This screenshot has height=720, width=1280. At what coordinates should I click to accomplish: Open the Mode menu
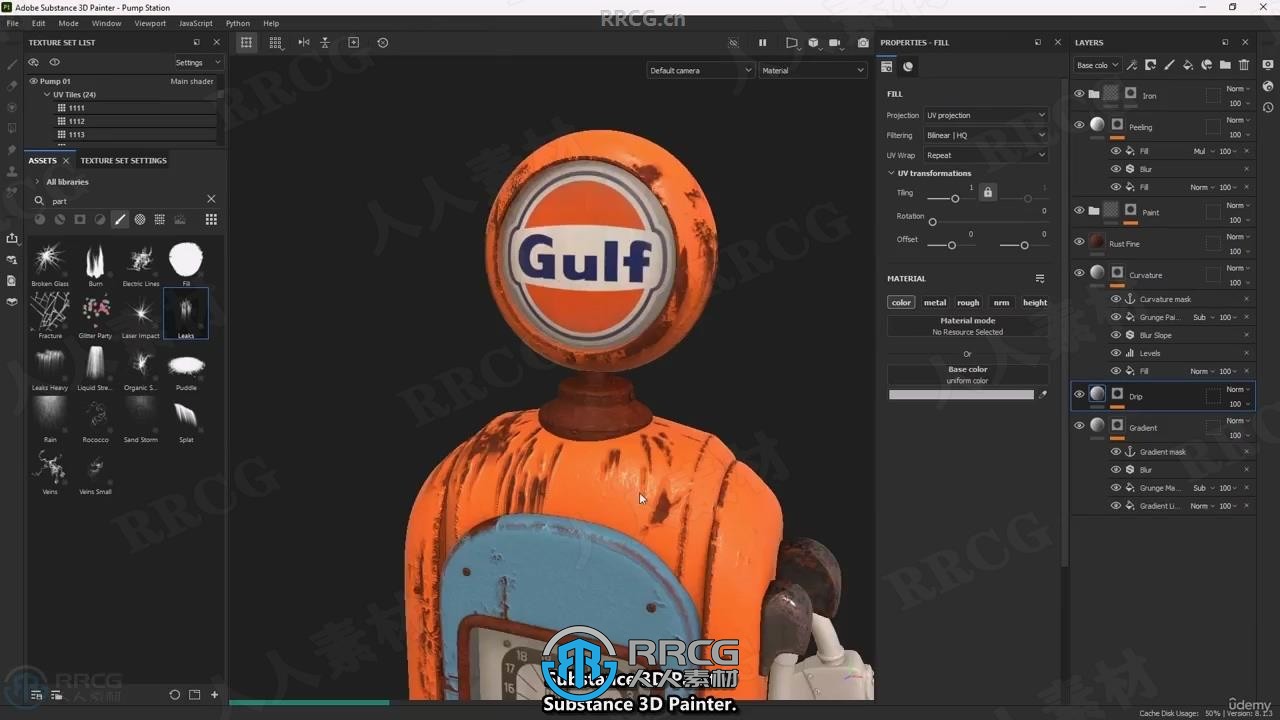pos(68,23)
